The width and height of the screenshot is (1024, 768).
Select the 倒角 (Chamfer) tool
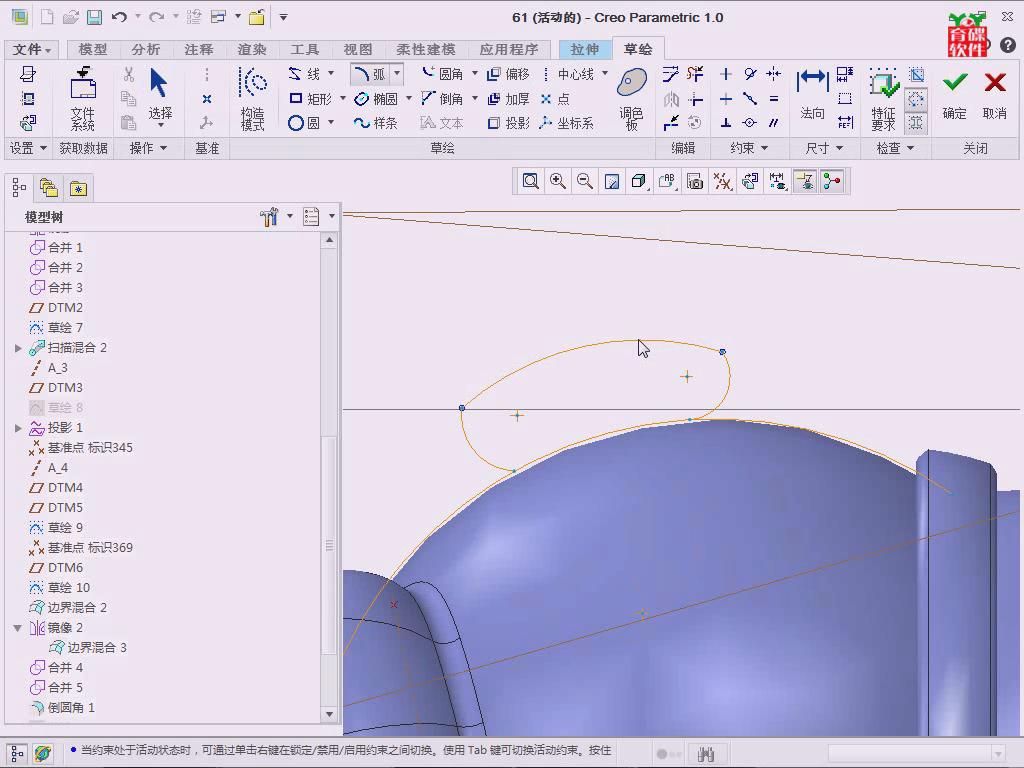(443, 99)
